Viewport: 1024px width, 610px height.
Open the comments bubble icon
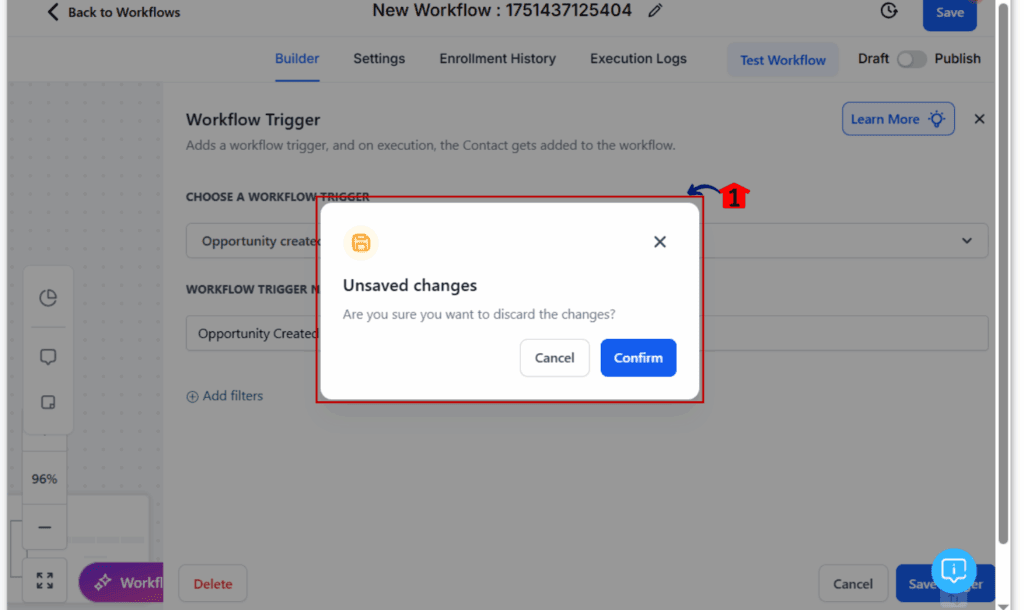[x=48, y=357]
